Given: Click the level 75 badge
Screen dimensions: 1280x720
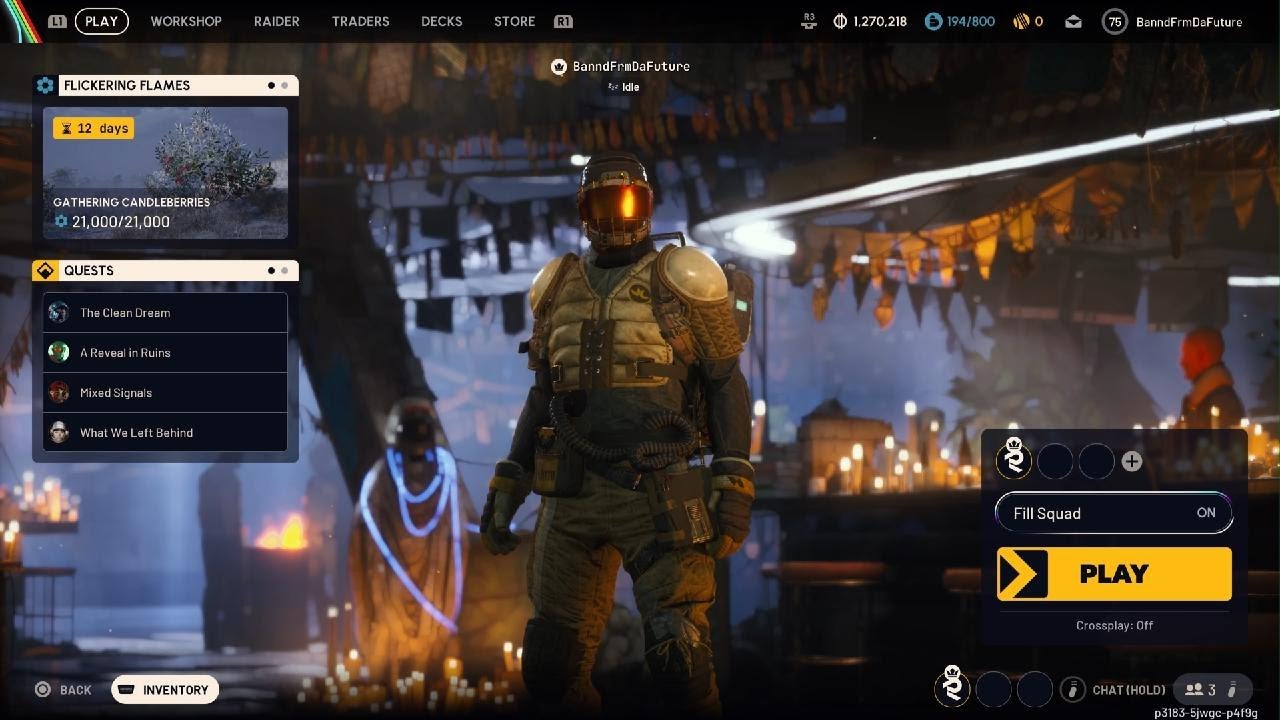Looking at the screenshot, I should (x=1114, y=21).
